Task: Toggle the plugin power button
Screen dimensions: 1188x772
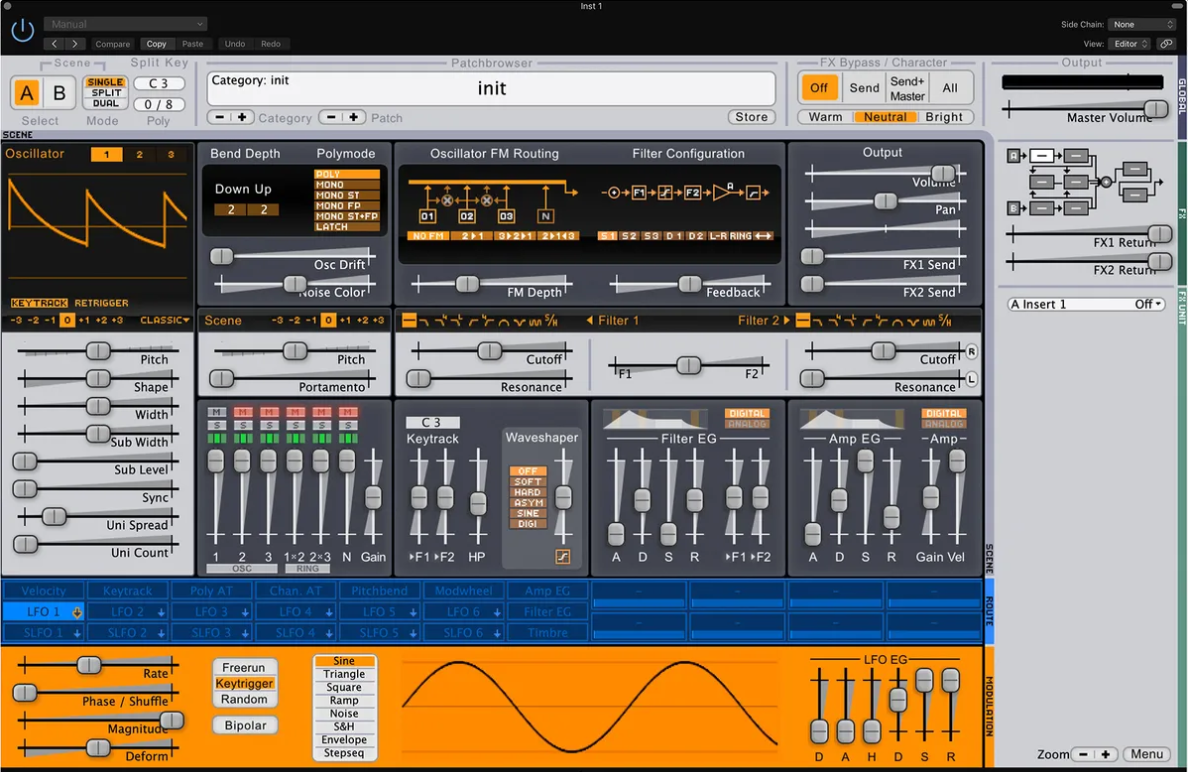Action: click(23, 30)
